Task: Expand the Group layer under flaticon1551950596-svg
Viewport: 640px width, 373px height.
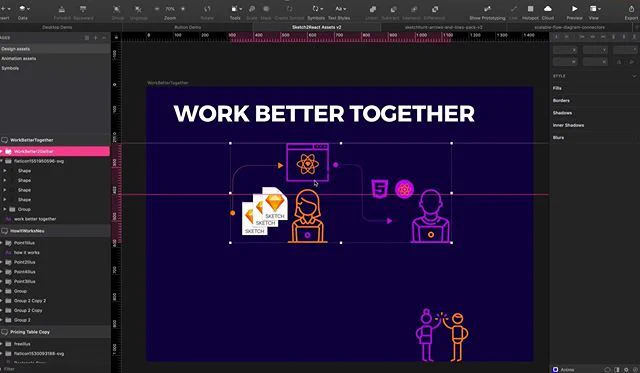Action: tap(5, 209)
